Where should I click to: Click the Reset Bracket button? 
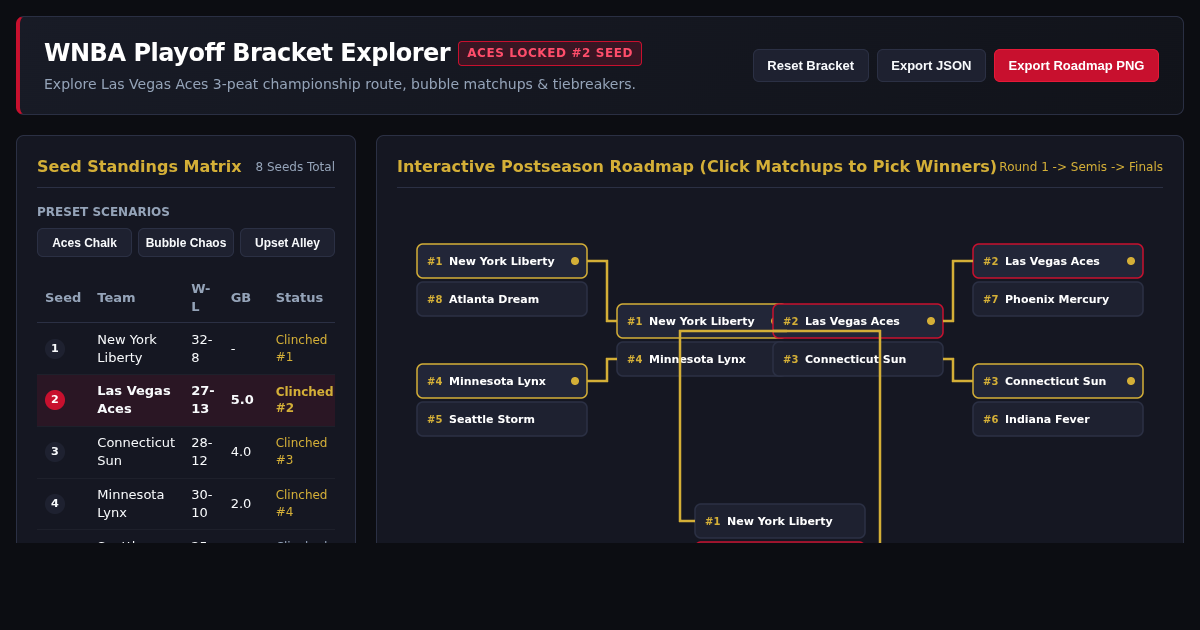[x=811, y=65]
